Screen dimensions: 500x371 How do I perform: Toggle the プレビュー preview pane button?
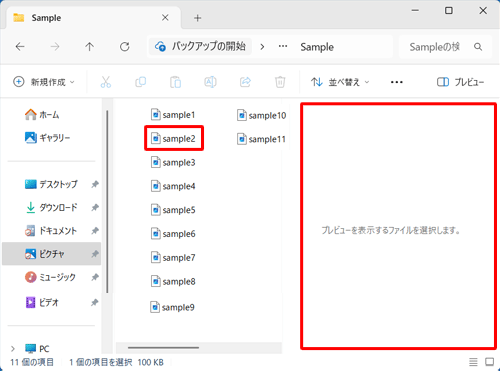coord(461,82)
